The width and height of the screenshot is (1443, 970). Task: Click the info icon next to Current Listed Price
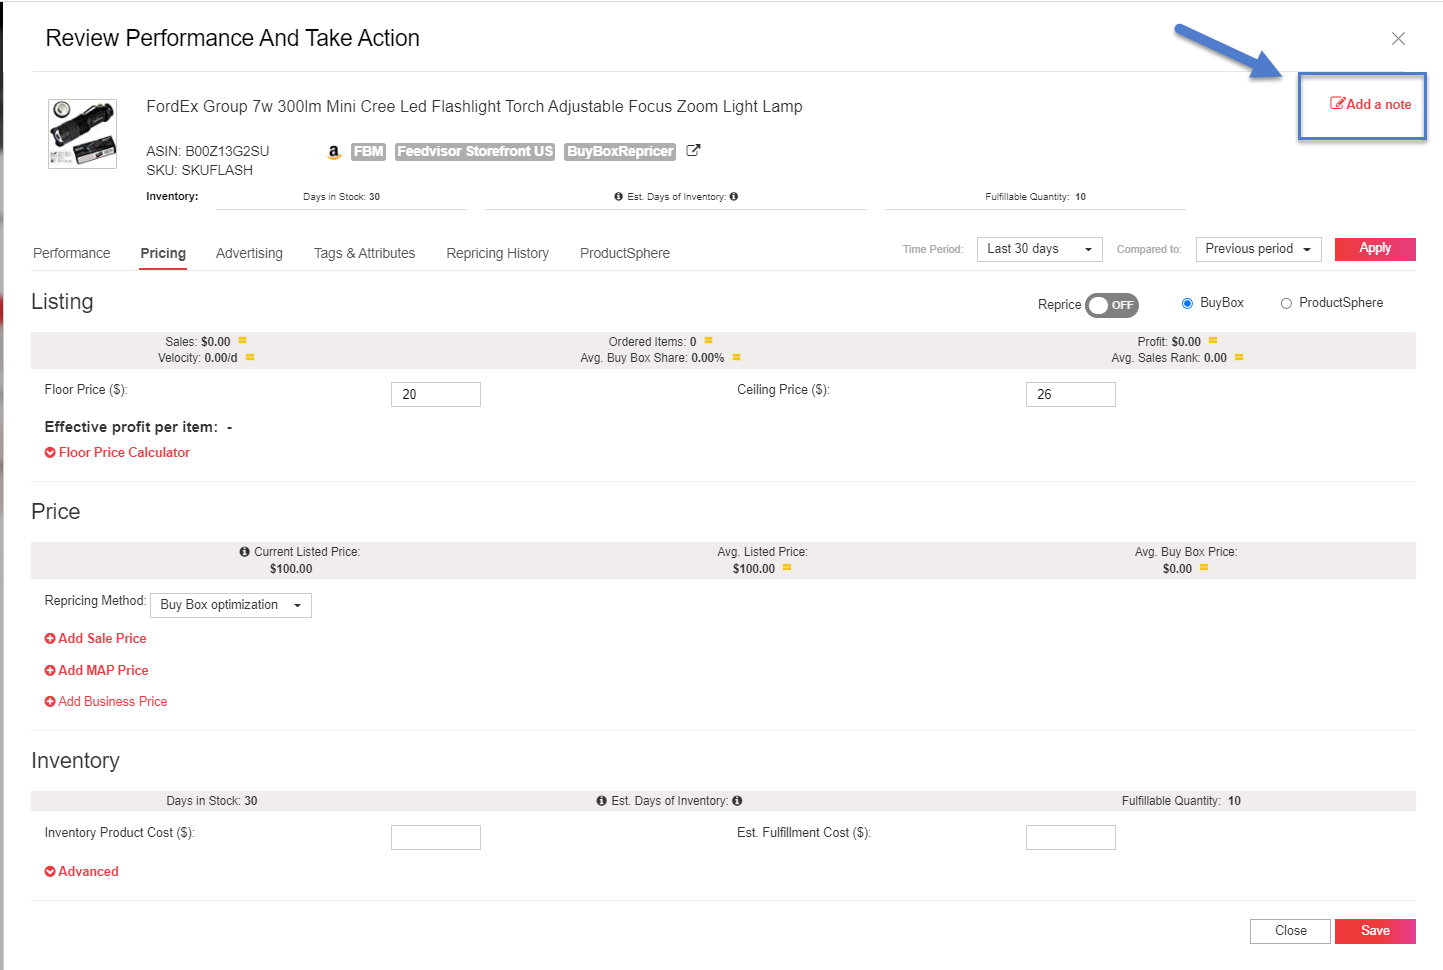245,551
